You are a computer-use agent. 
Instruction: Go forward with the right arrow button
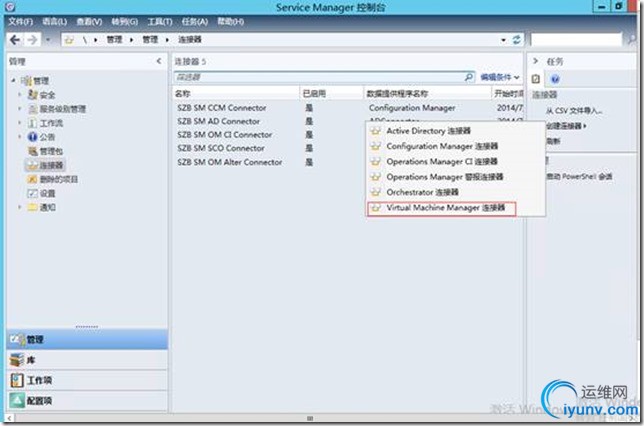[x=32, y=40]
